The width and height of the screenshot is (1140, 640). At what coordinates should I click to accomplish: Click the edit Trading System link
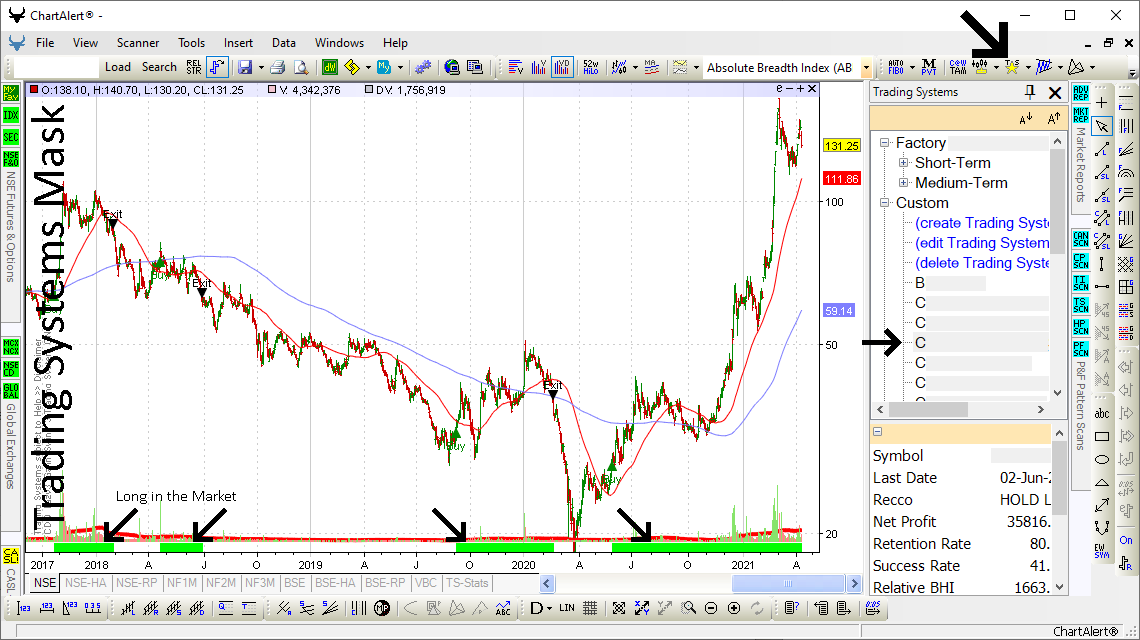tap(982, 243)
